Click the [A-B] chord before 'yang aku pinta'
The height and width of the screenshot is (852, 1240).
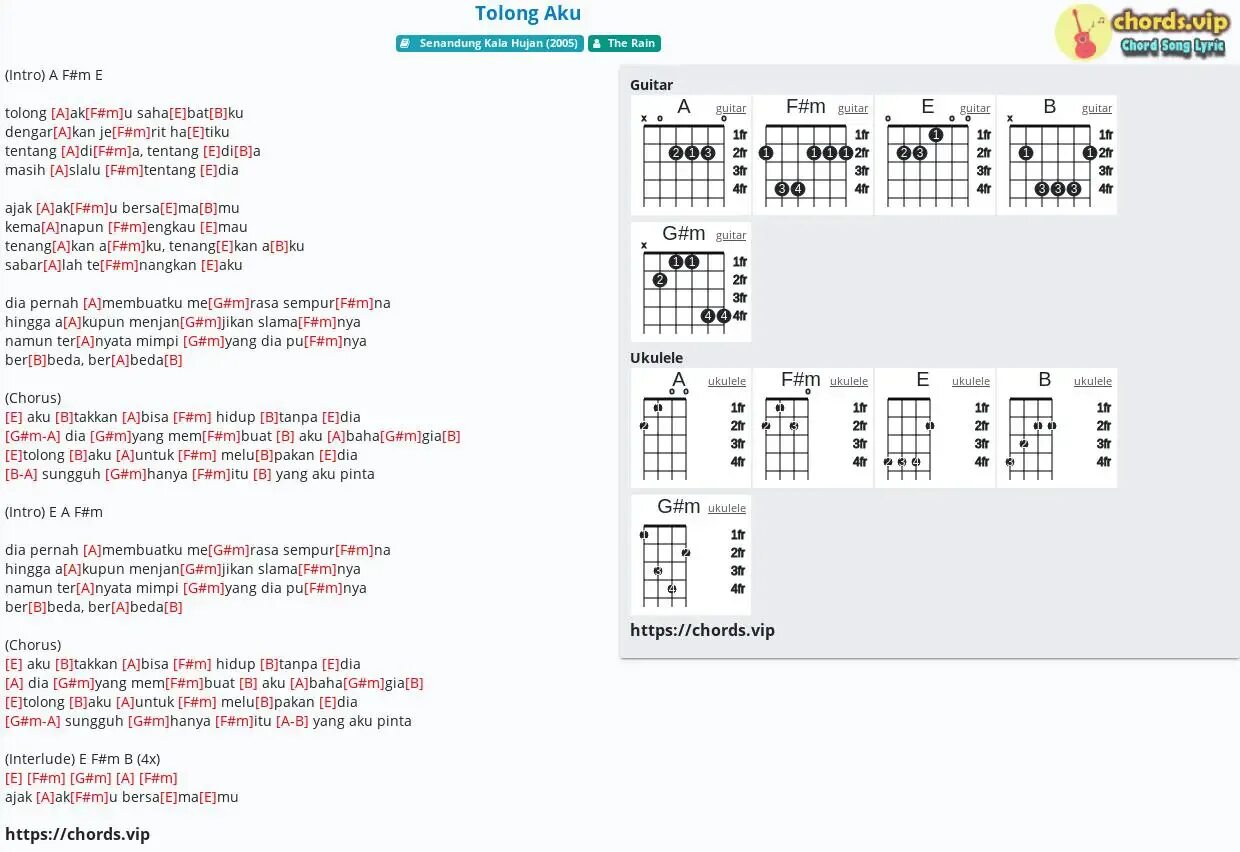point(292,721)
